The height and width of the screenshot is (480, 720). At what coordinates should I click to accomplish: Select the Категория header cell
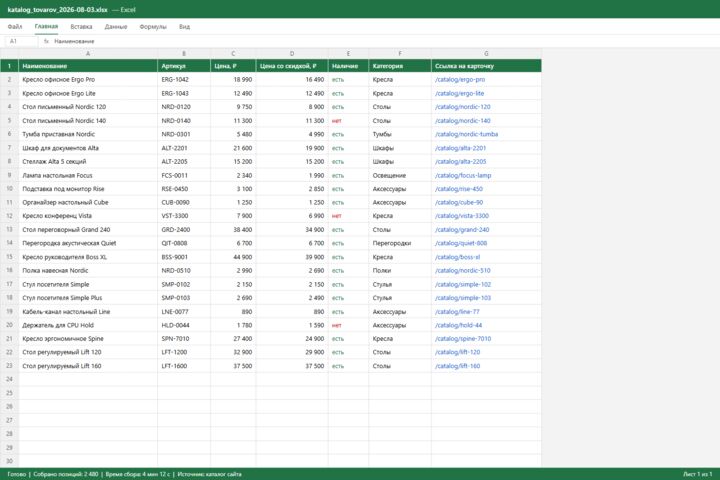pyautogui.click(x=399, y=66)
